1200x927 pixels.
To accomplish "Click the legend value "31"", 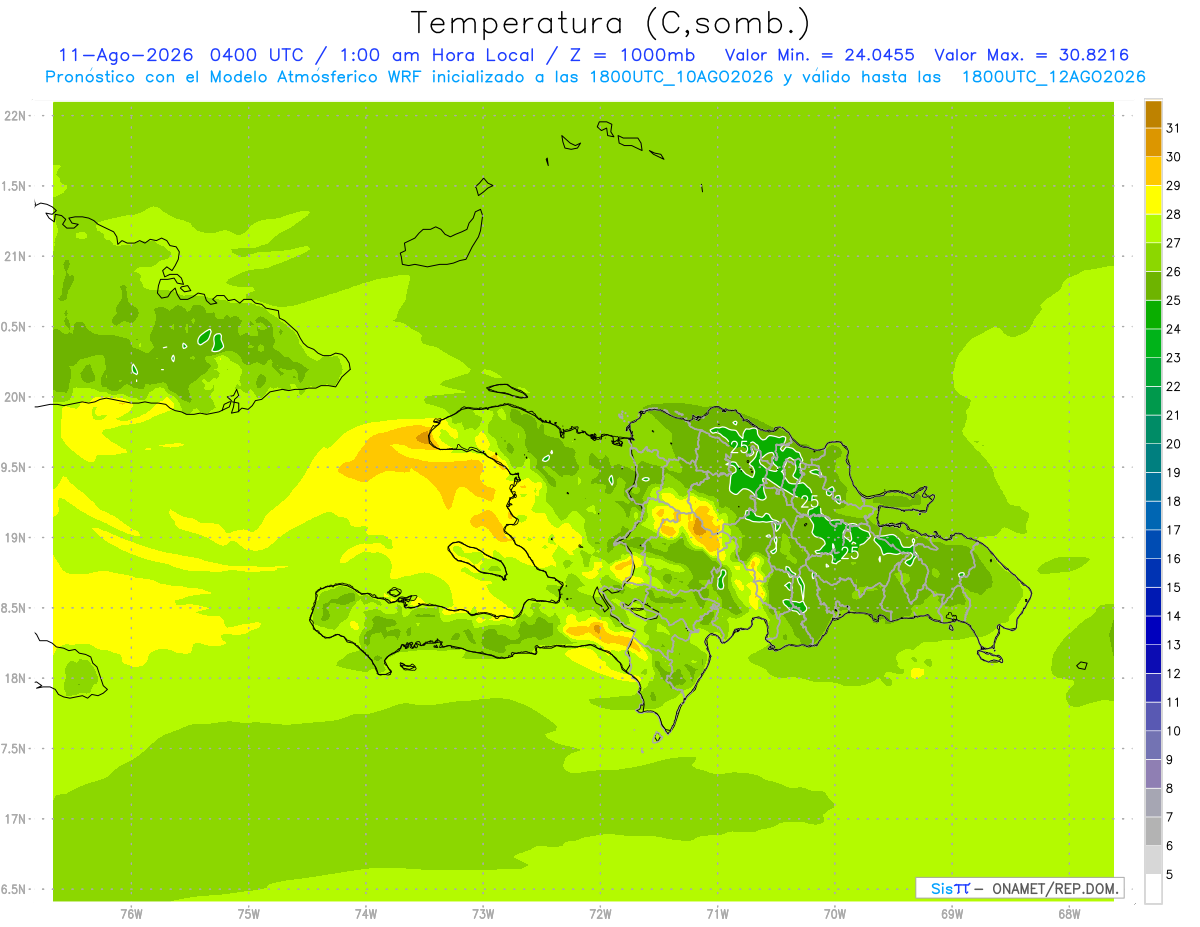I will 1174,128.
